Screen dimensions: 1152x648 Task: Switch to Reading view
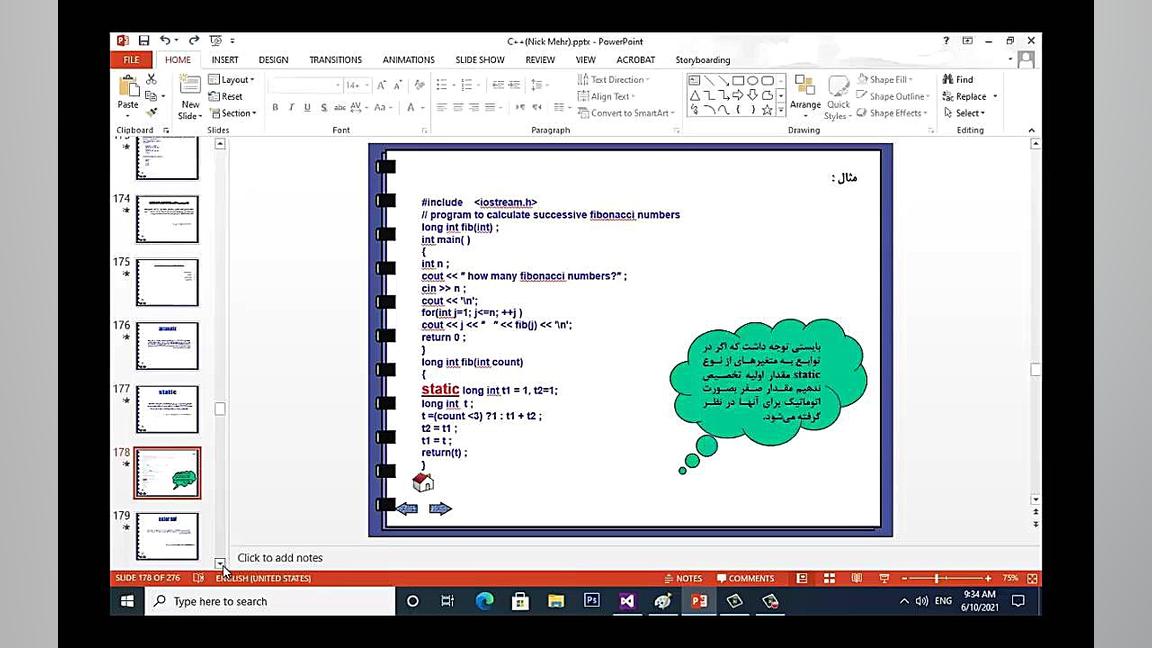[857, 578]
